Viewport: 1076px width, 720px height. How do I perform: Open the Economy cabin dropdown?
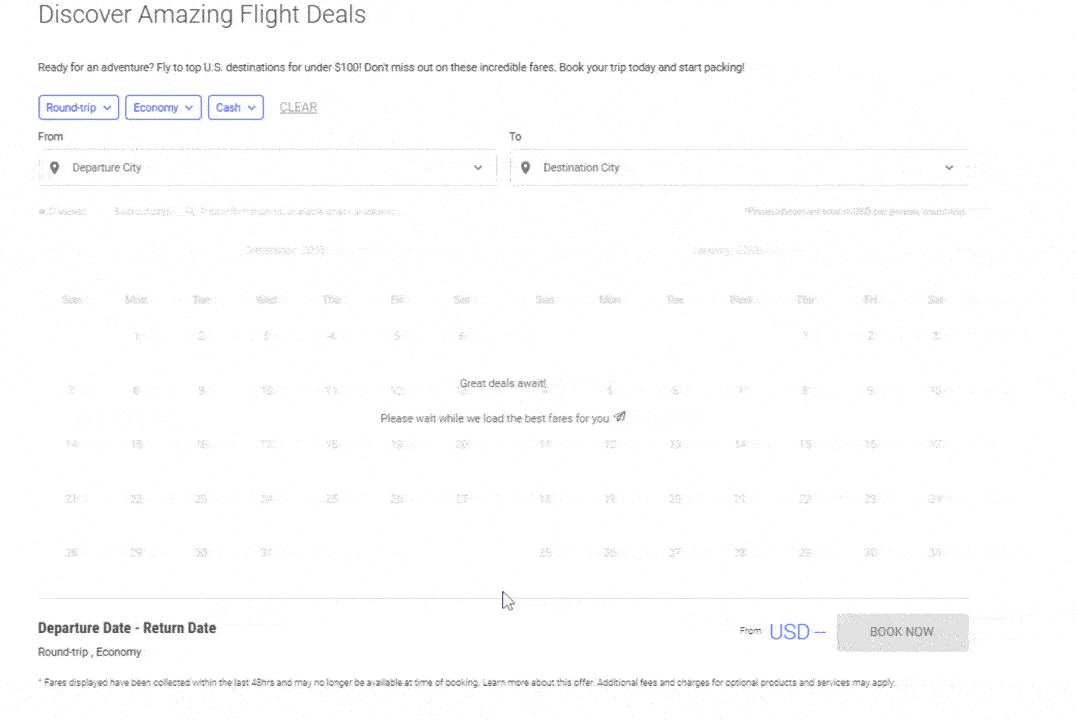[x=163, y=107]
